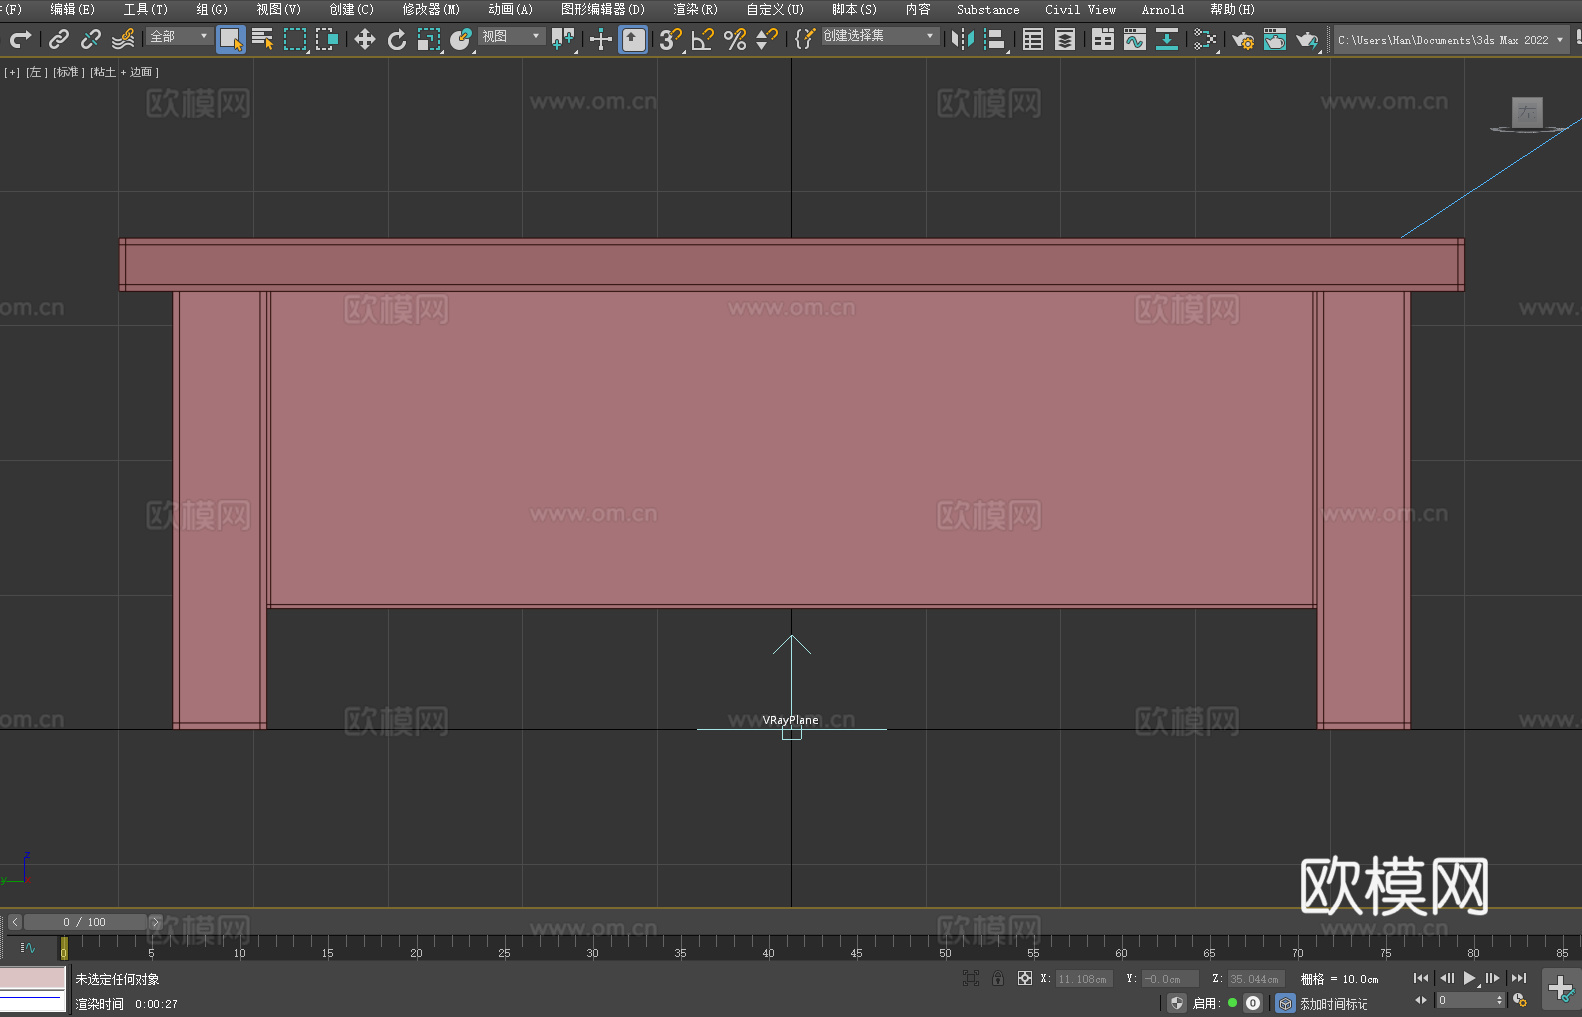1582x1017 pixels.
Task: Open the project path dropdown
Action: [1452, 40]
